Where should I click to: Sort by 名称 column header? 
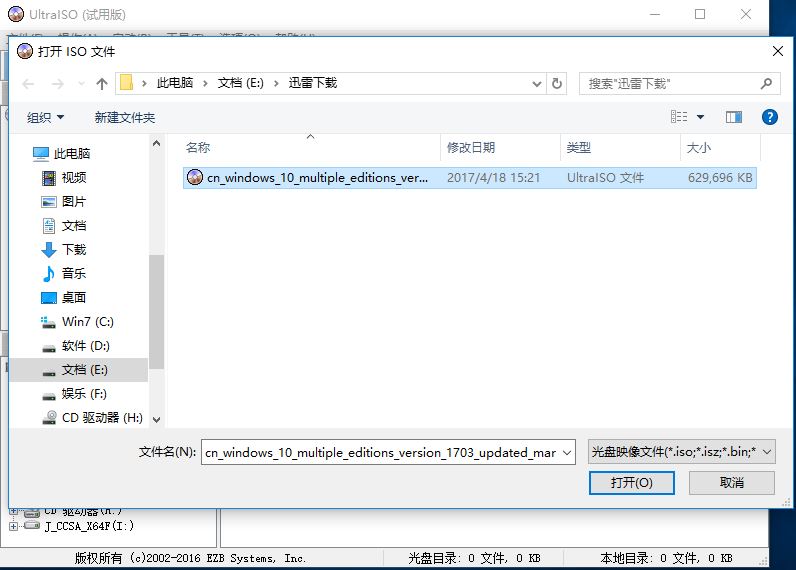[198, 148]
